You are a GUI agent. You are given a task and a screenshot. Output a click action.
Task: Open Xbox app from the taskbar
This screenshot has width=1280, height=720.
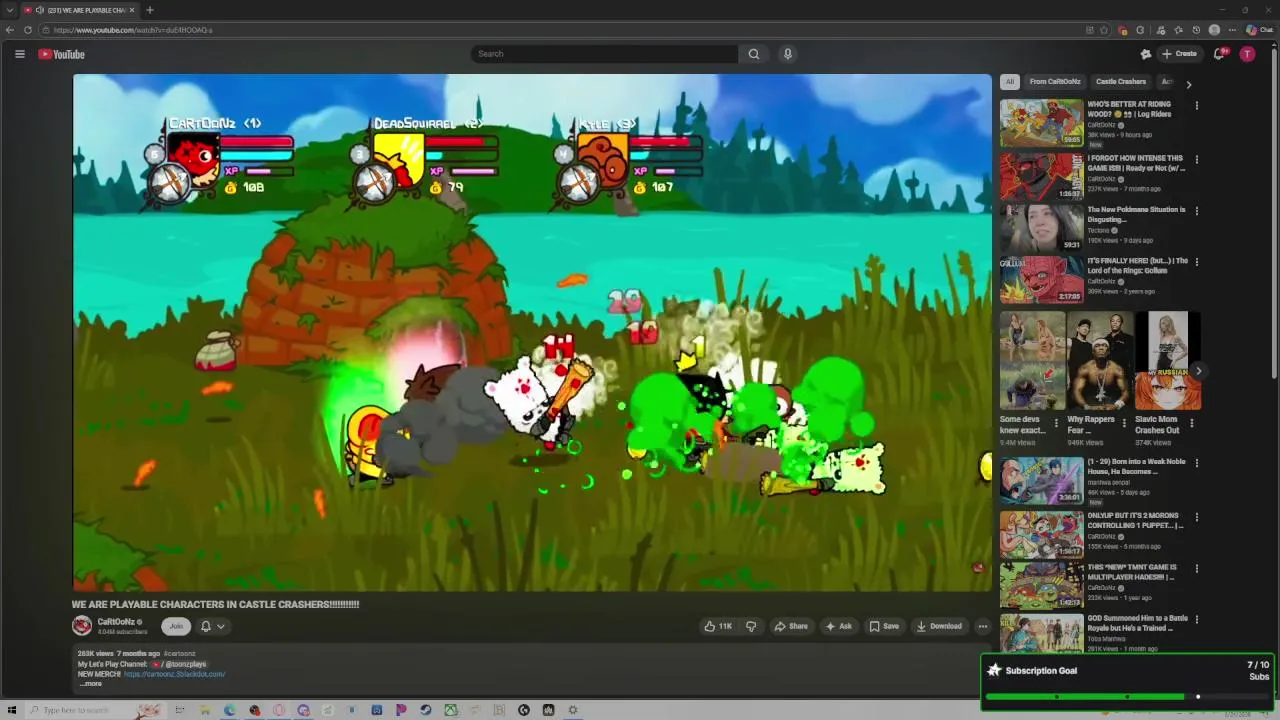(x=450, y=710)
